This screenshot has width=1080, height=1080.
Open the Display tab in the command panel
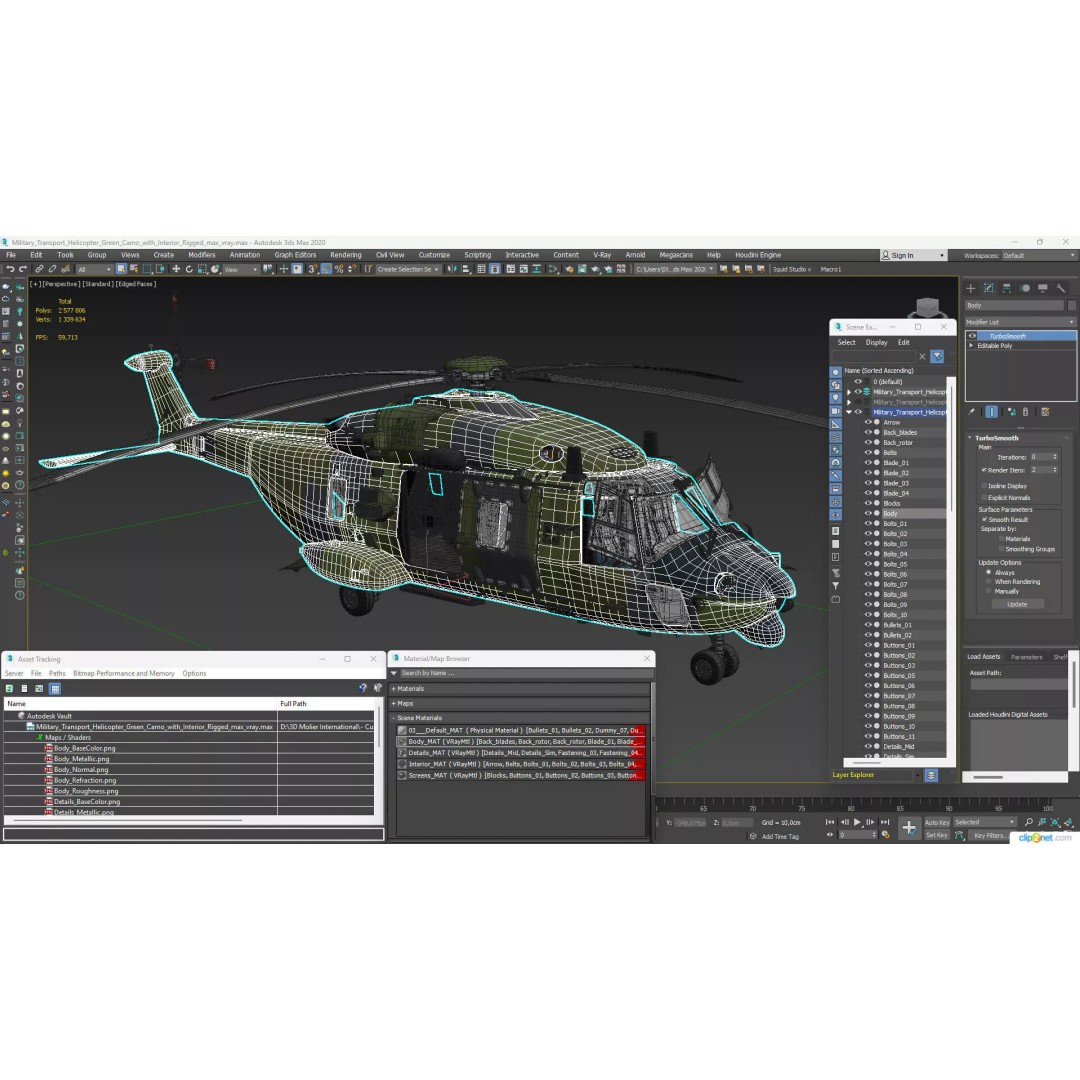pos(1043,288)
